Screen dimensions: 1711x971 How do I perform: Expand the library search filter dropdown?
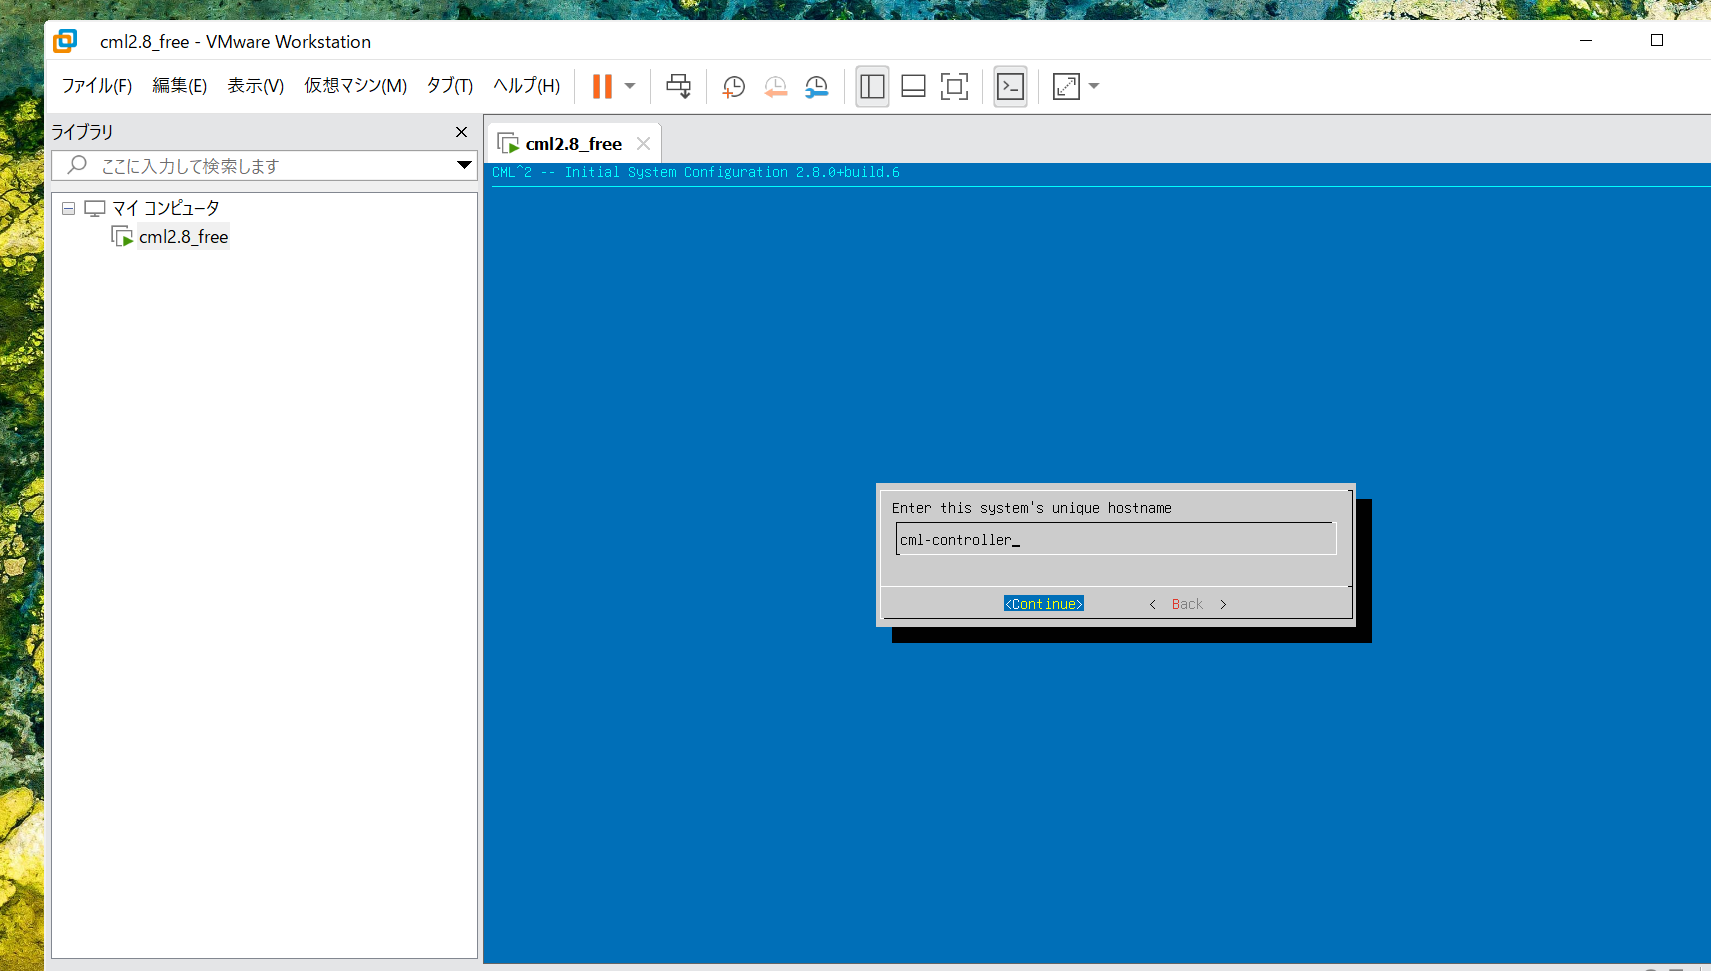(x=464, y=165)
